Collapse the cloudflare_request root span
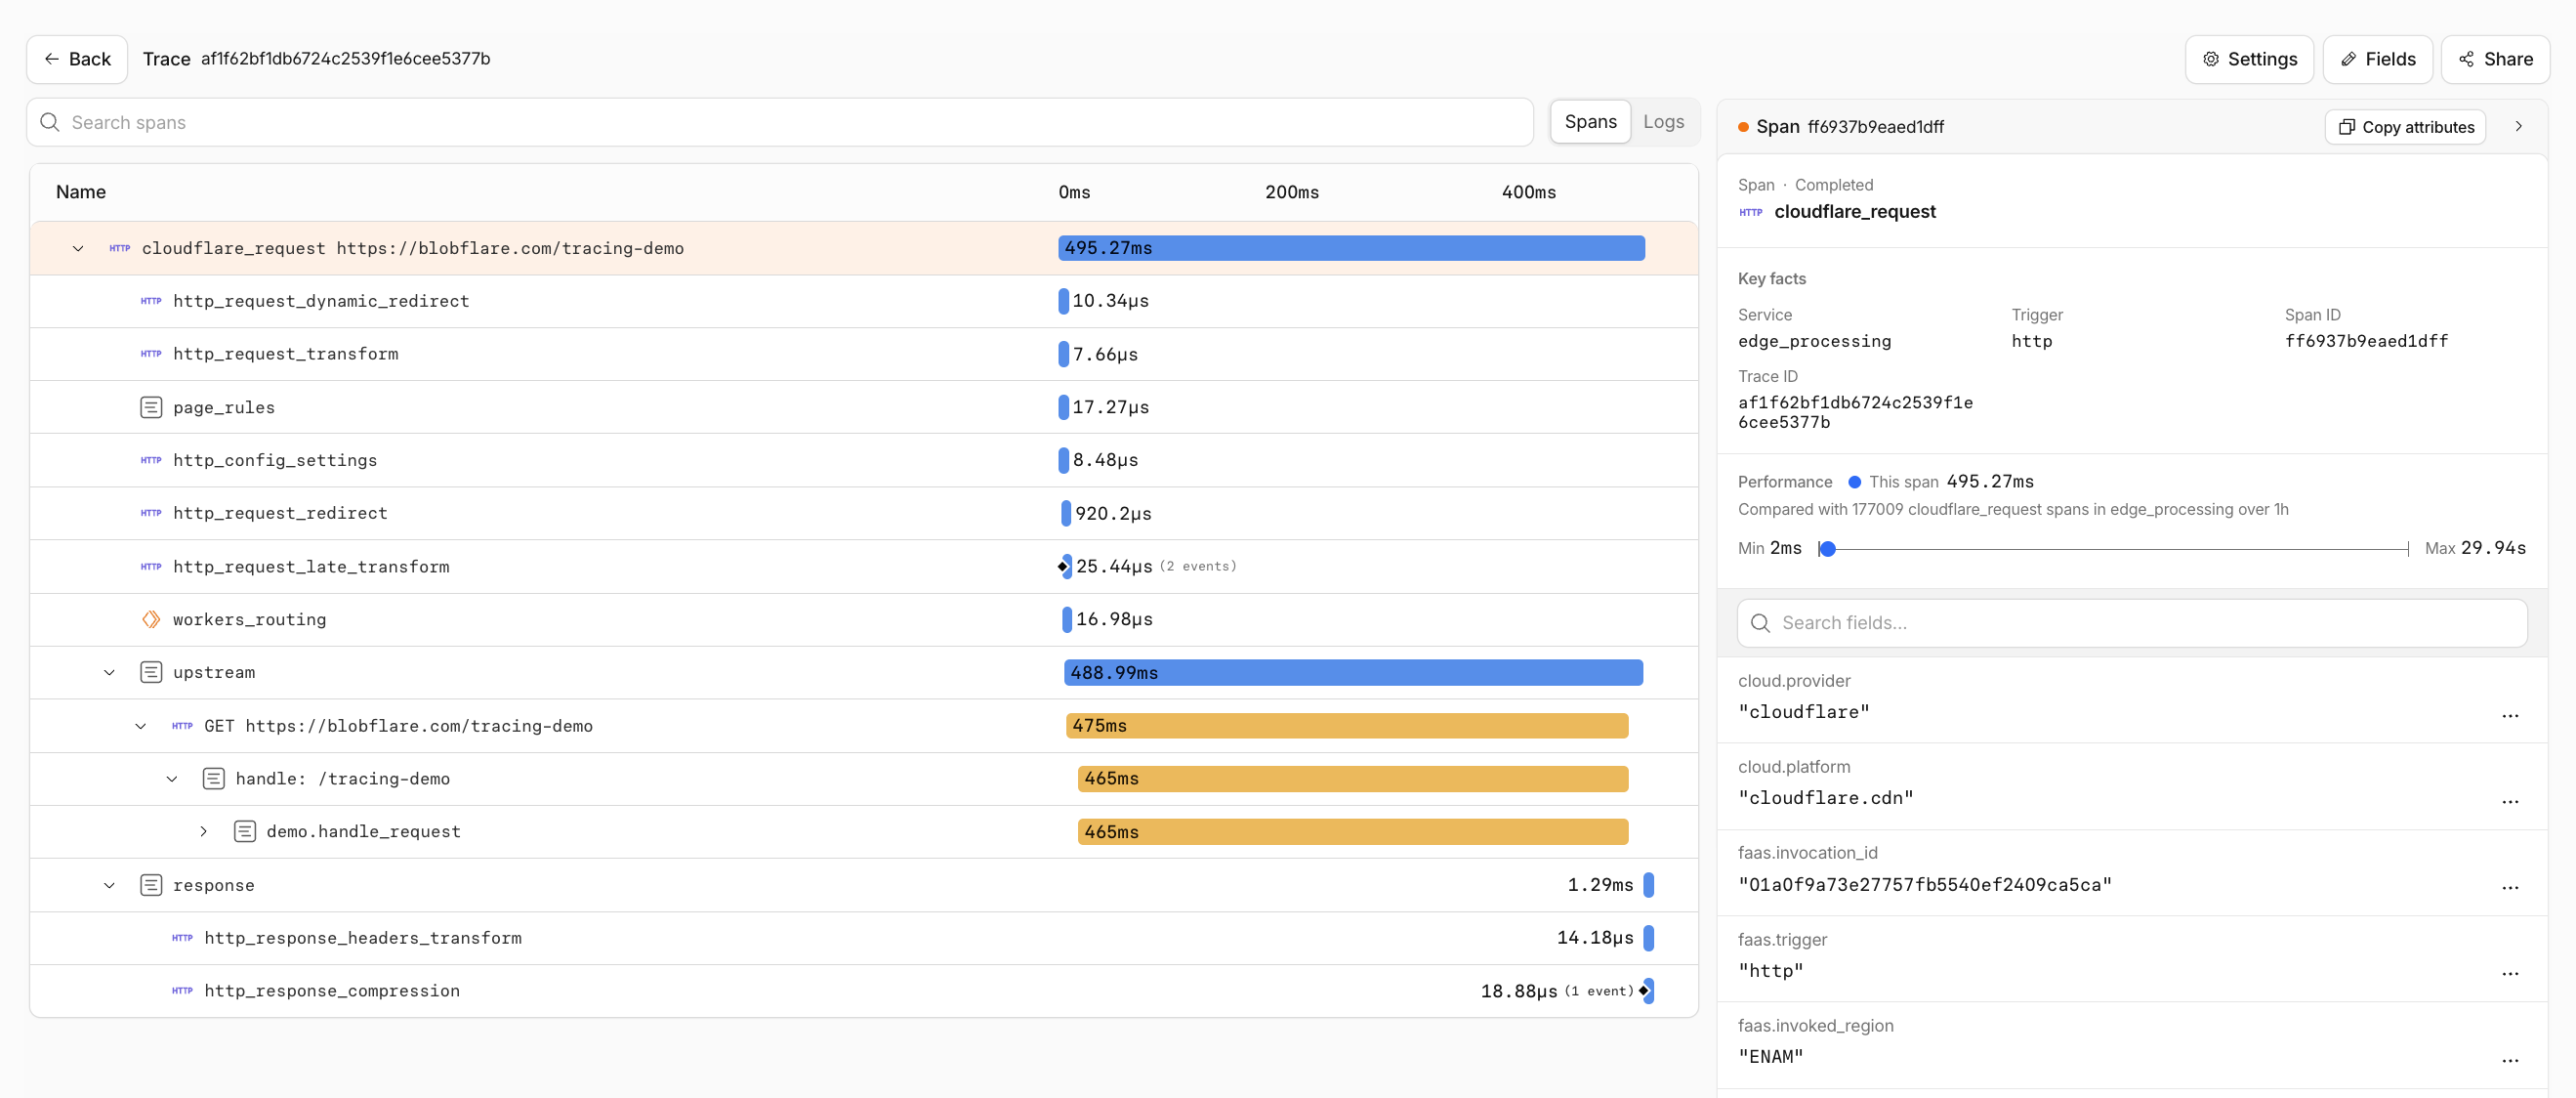Viewport: 2576px width, 1098px height. 78,249
